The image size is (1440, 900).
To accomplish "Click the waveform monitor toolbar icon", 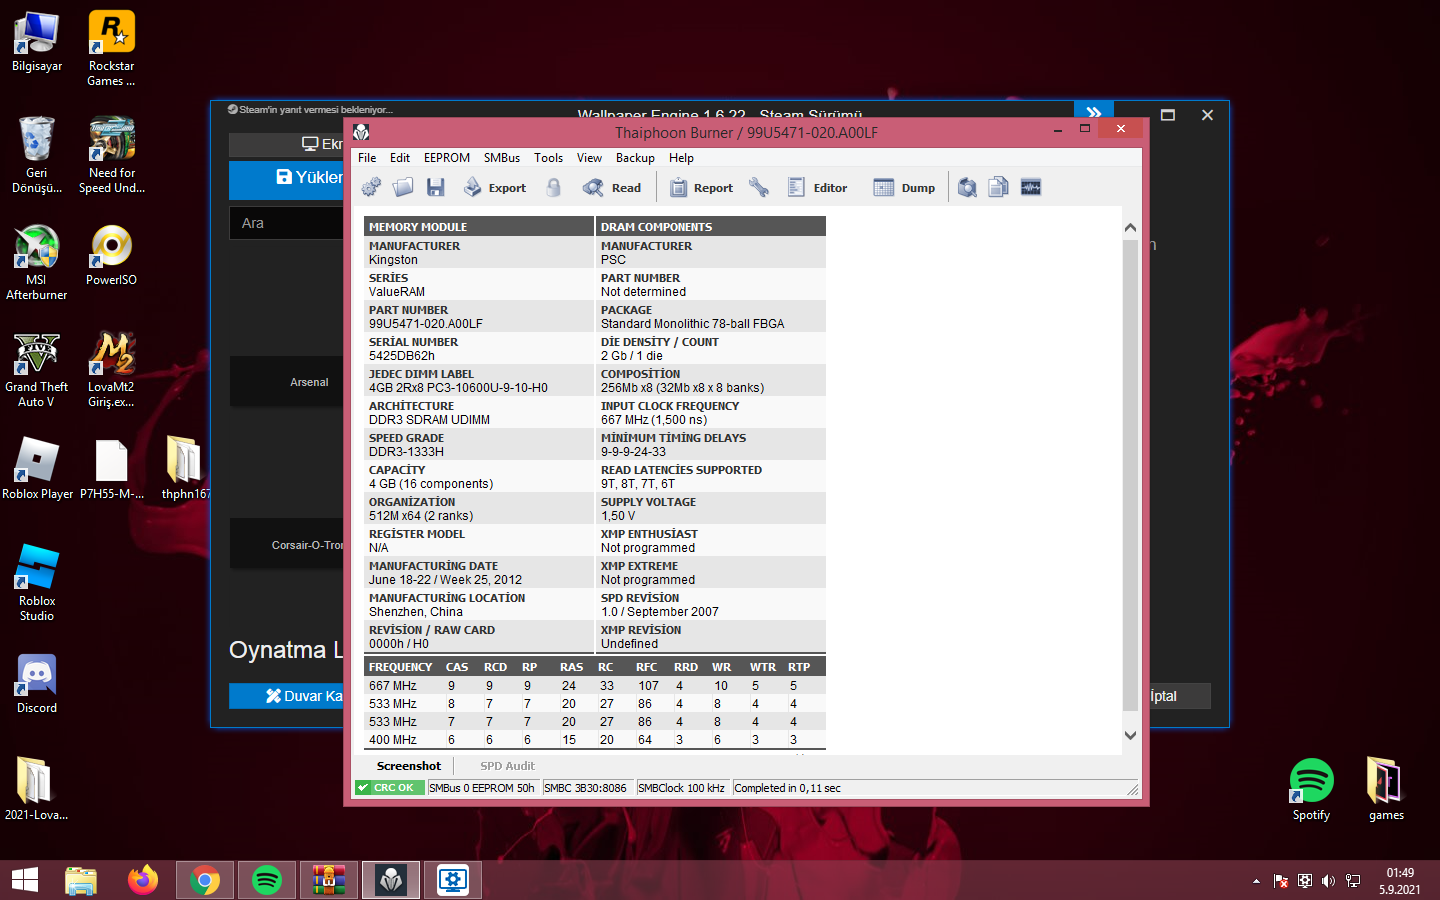I will click(x=1031, y=187).
